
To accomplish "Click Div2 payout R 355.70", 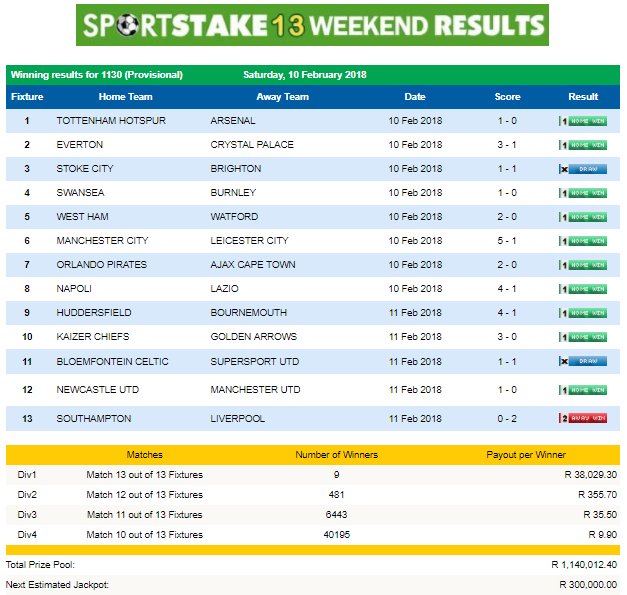I will coord(597,495).
